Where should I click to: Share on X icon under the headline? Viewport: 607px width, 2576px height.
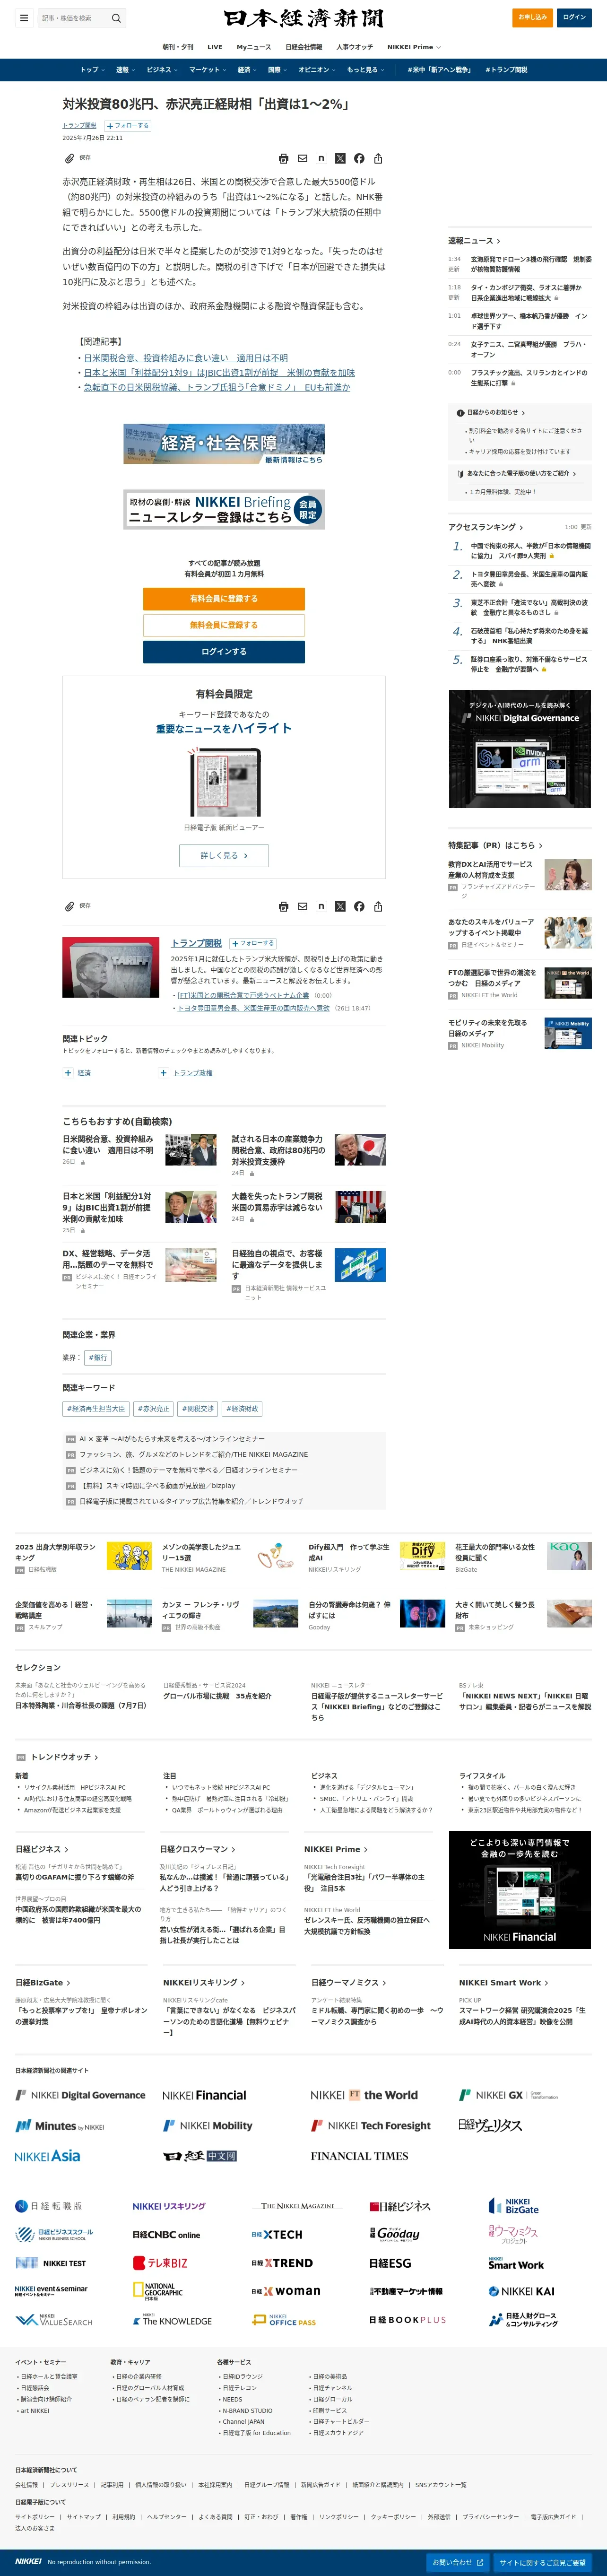(340, 158)
